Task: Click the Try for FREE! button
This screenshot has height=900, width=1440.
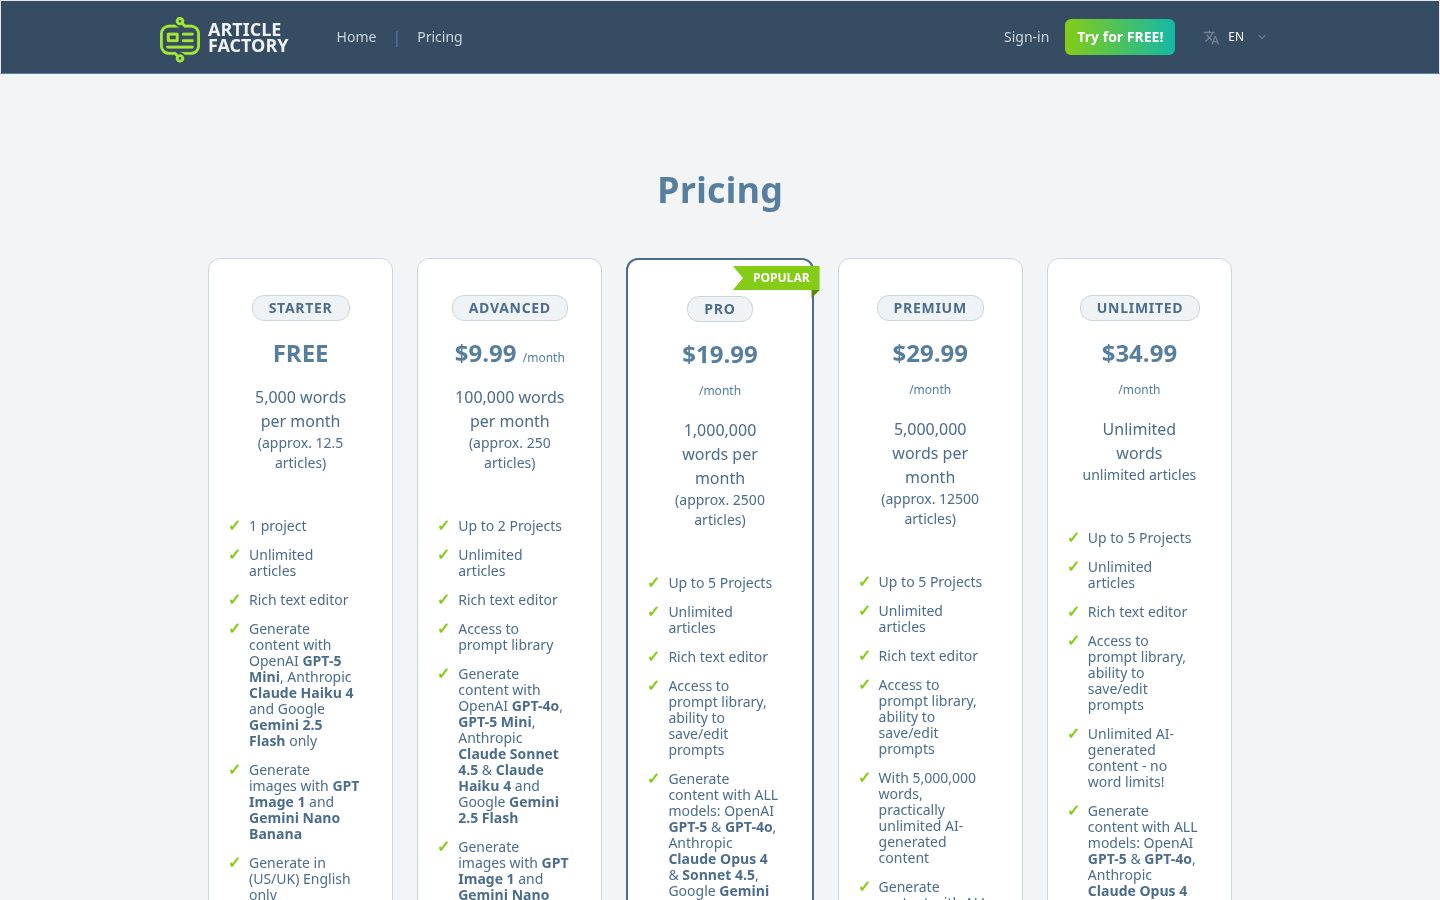Action: [x=1120, y=37]
